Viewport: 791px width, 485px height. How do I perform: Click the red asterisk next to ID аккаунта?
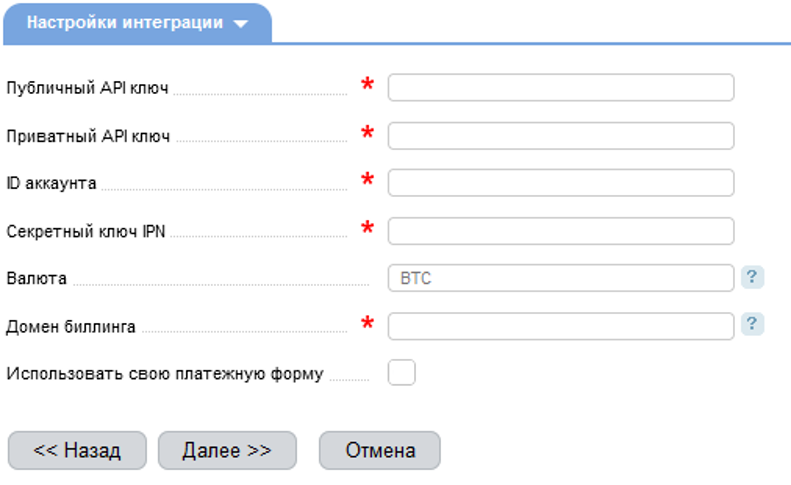[367, 181]
